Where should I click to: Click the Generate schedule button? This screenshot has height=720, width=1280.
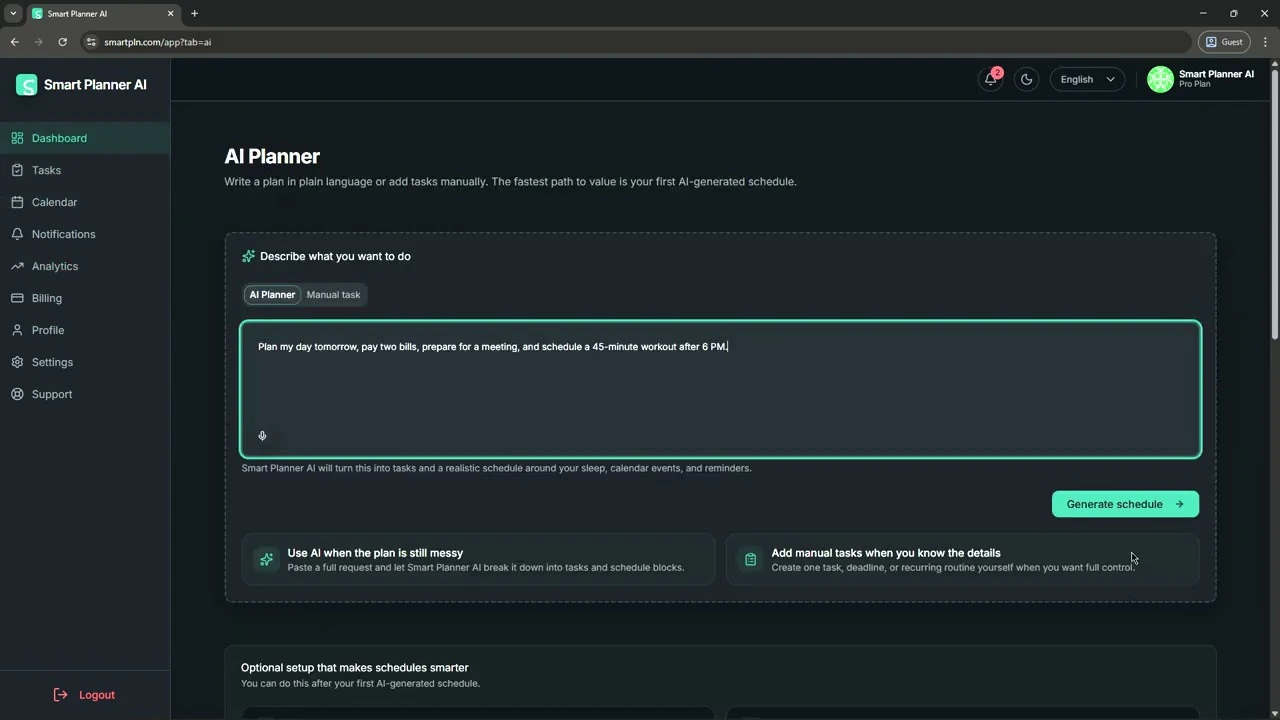tap(1125, 504)
